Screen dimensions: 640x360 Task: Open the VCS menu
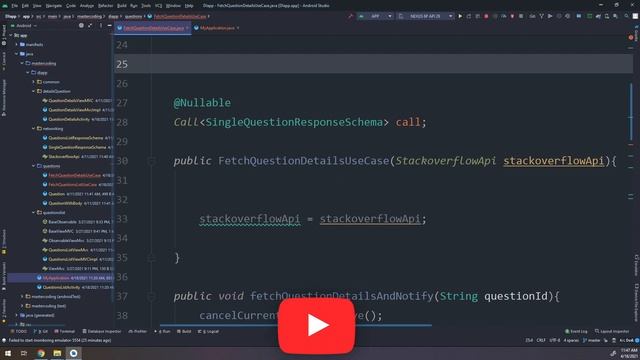pos(158,6)
